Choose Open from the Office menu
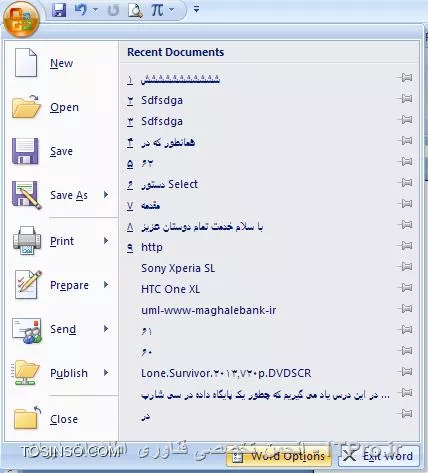This screenshot has height=473, width=428. 62,107
